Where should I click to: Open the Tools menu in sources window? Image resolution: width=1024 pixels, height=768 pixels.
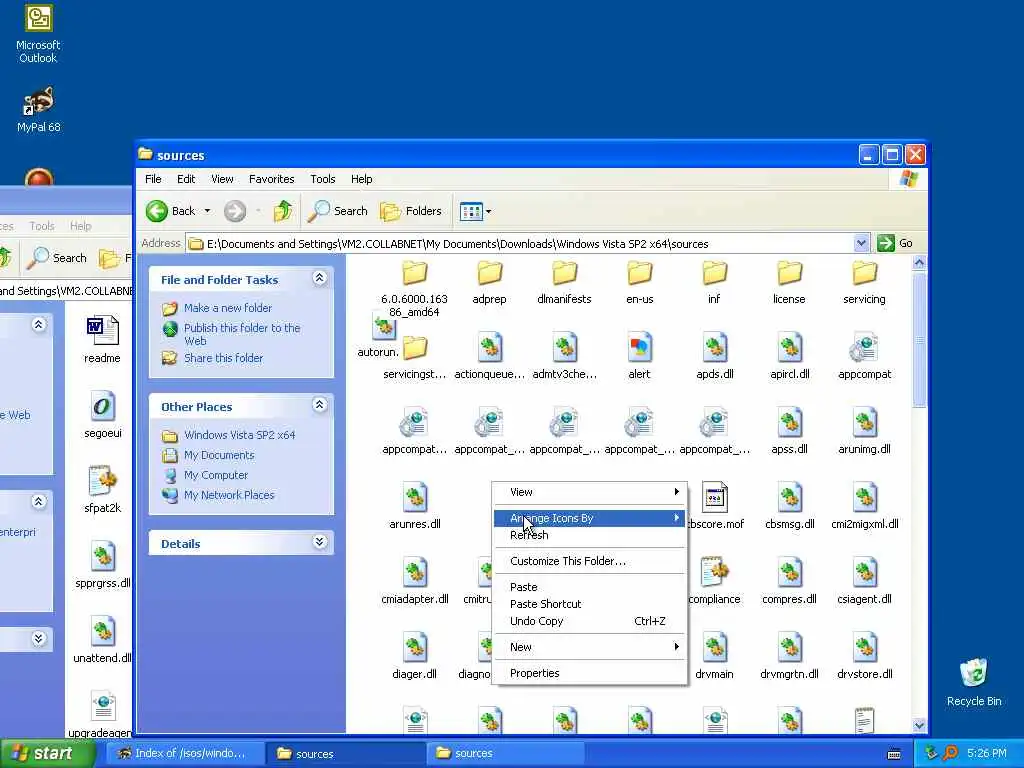tap(322, 179)
